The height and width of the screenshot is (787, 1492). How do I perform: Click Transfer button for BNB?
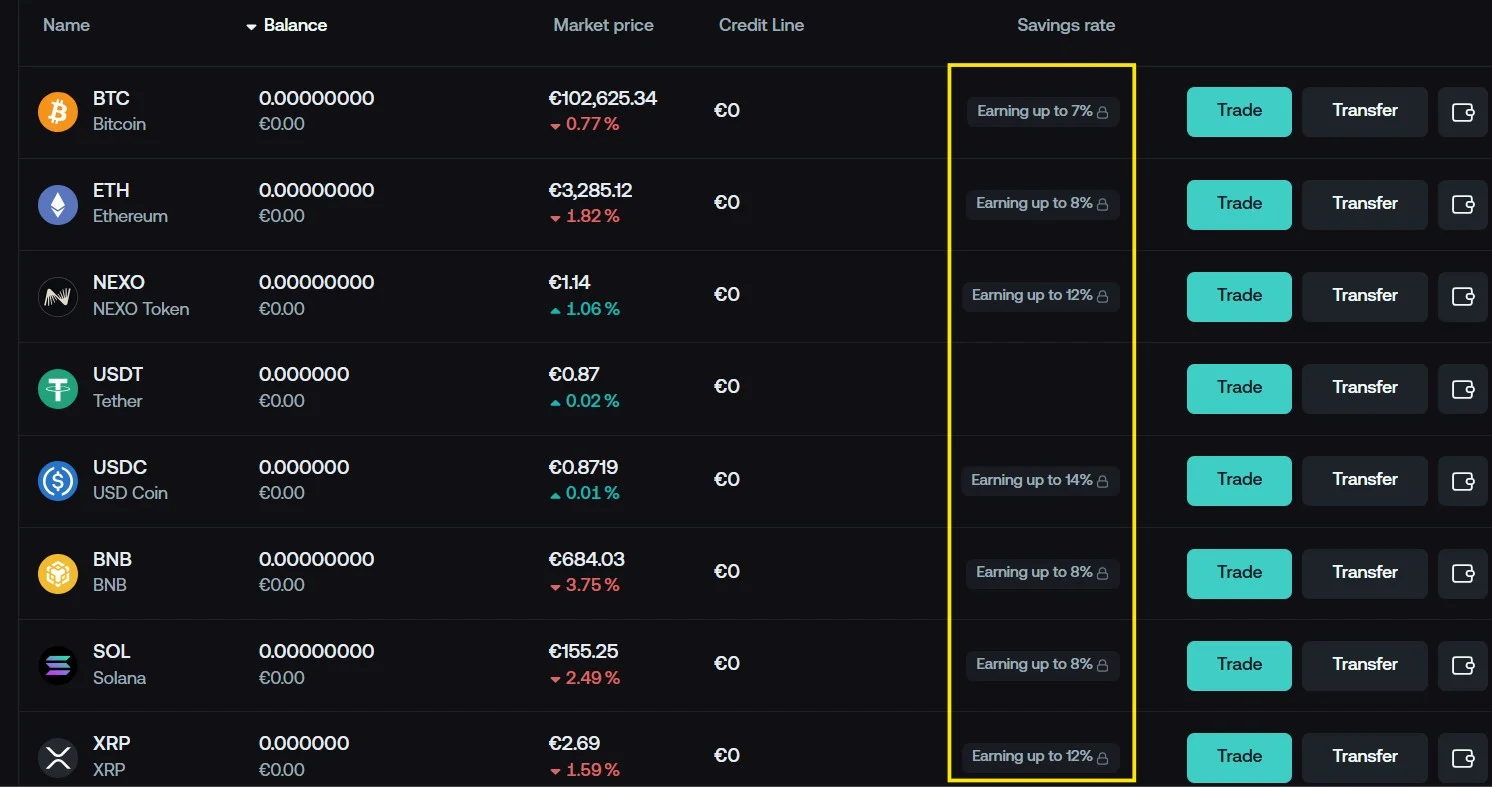point(1365,573)
